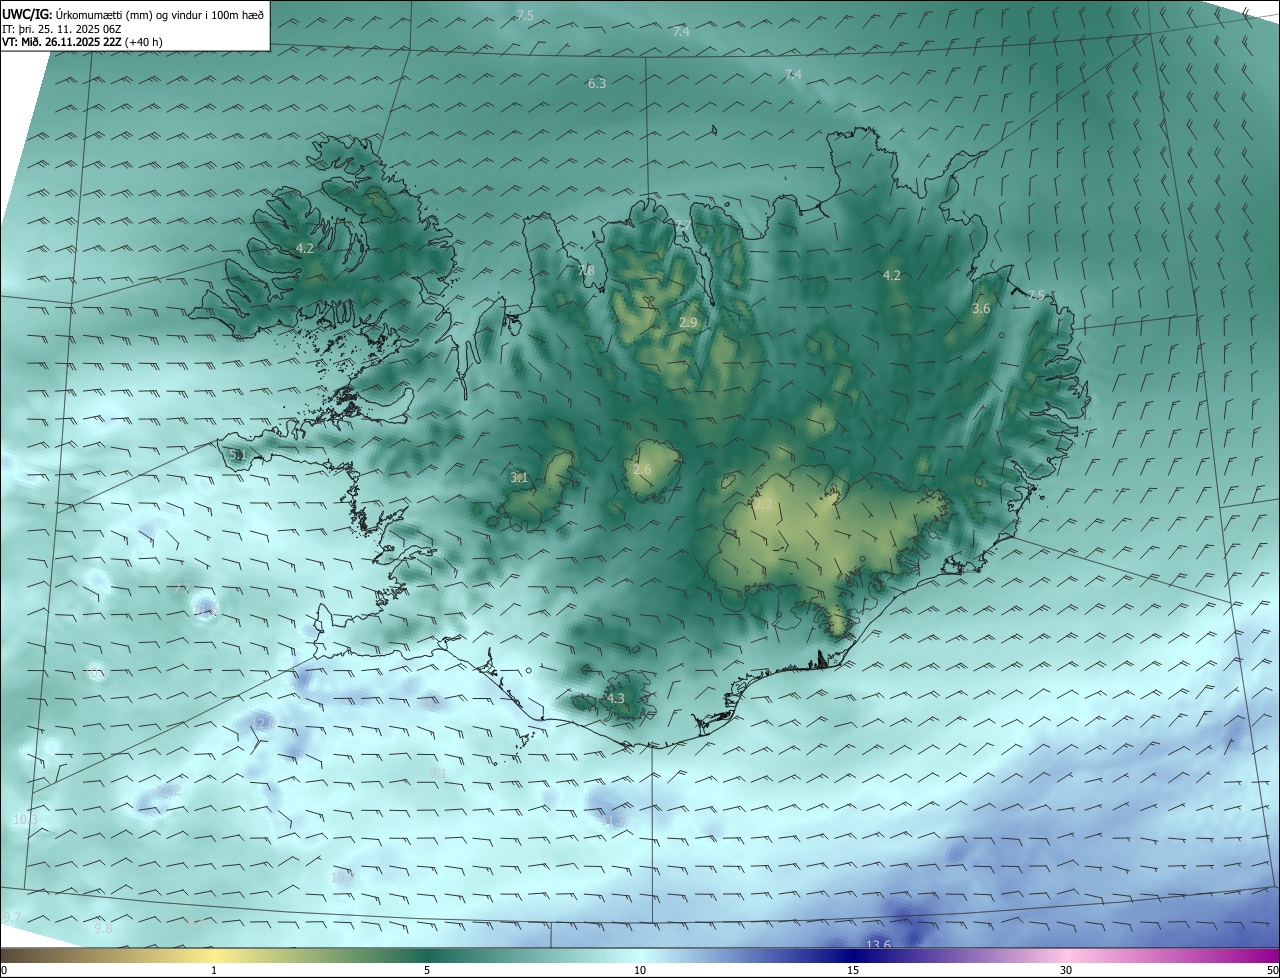Click the 3.1 value over the western glacier
Viewport: 1280px width, 978px height.
[519, 478]
